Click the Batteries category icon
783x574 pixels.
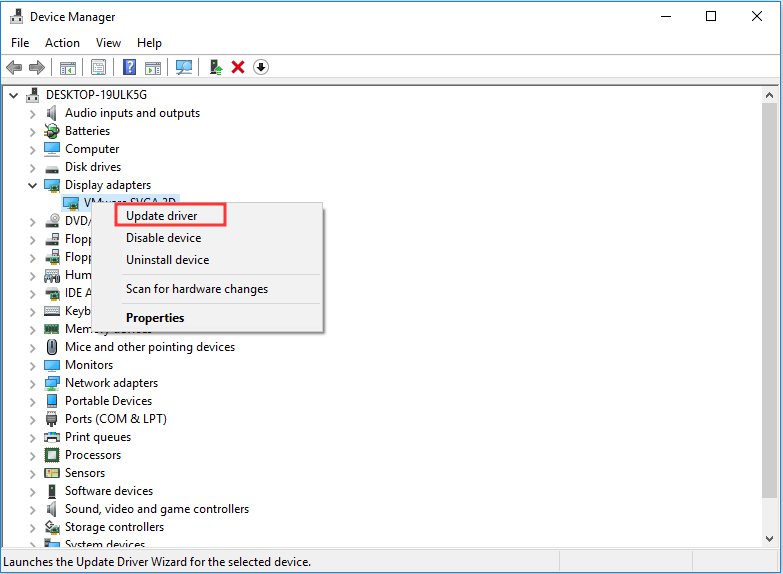click(51, 131)
